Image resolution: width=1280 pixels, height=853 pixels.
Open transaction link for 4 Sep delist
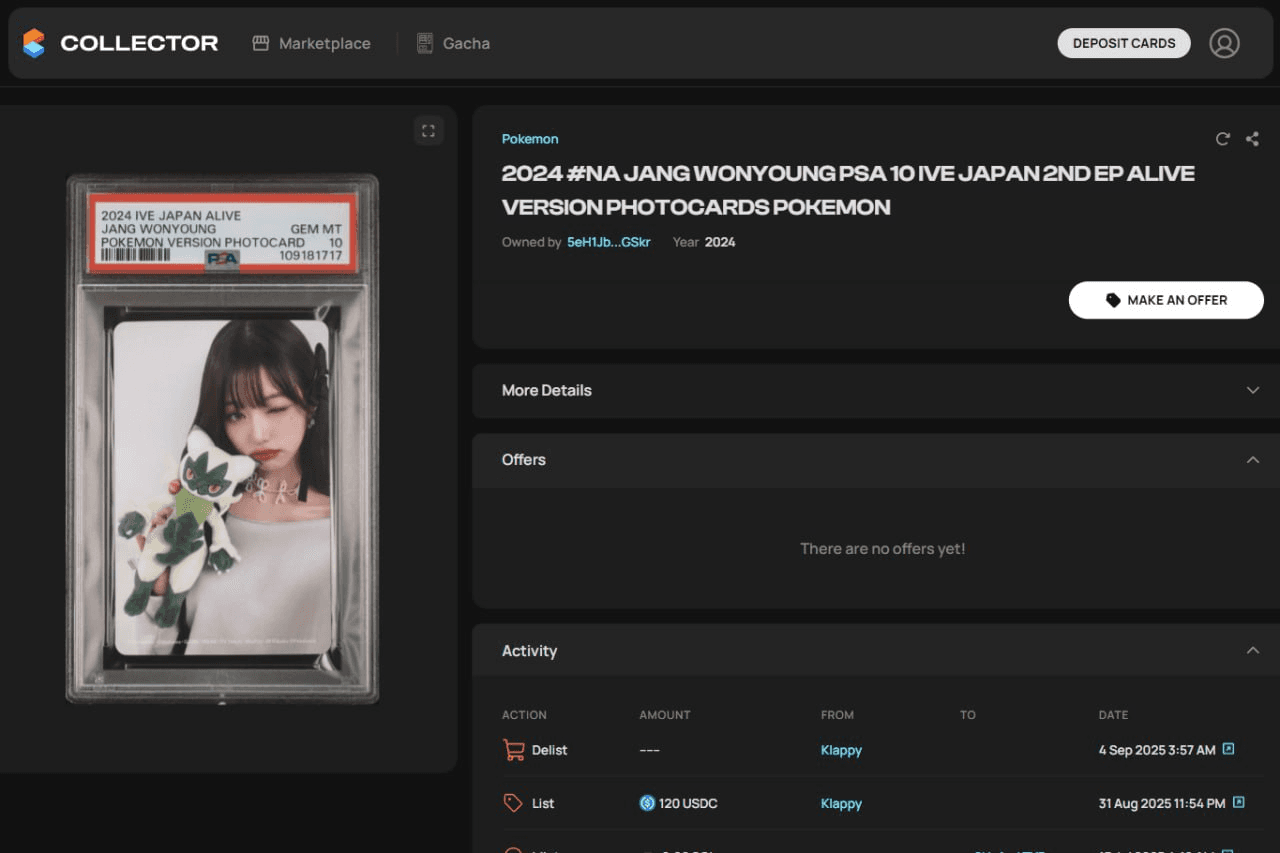pyautogui.click(x=1229, y=749)
